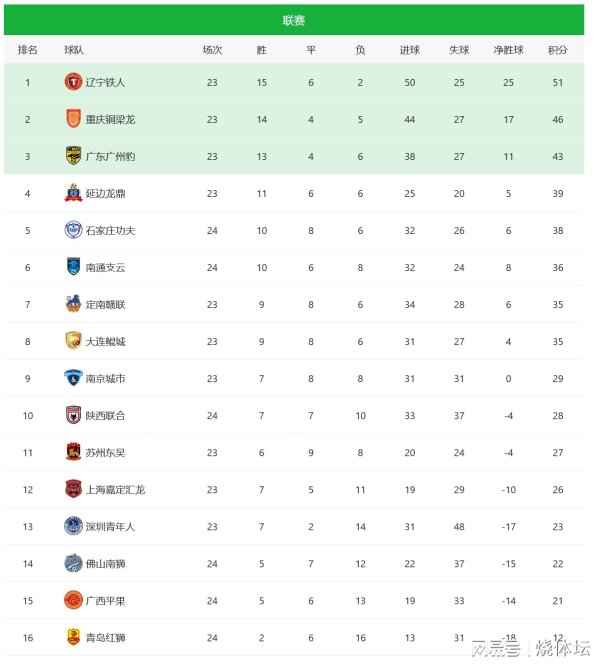Click the 重庆铜梁龙 team crest

73,119
